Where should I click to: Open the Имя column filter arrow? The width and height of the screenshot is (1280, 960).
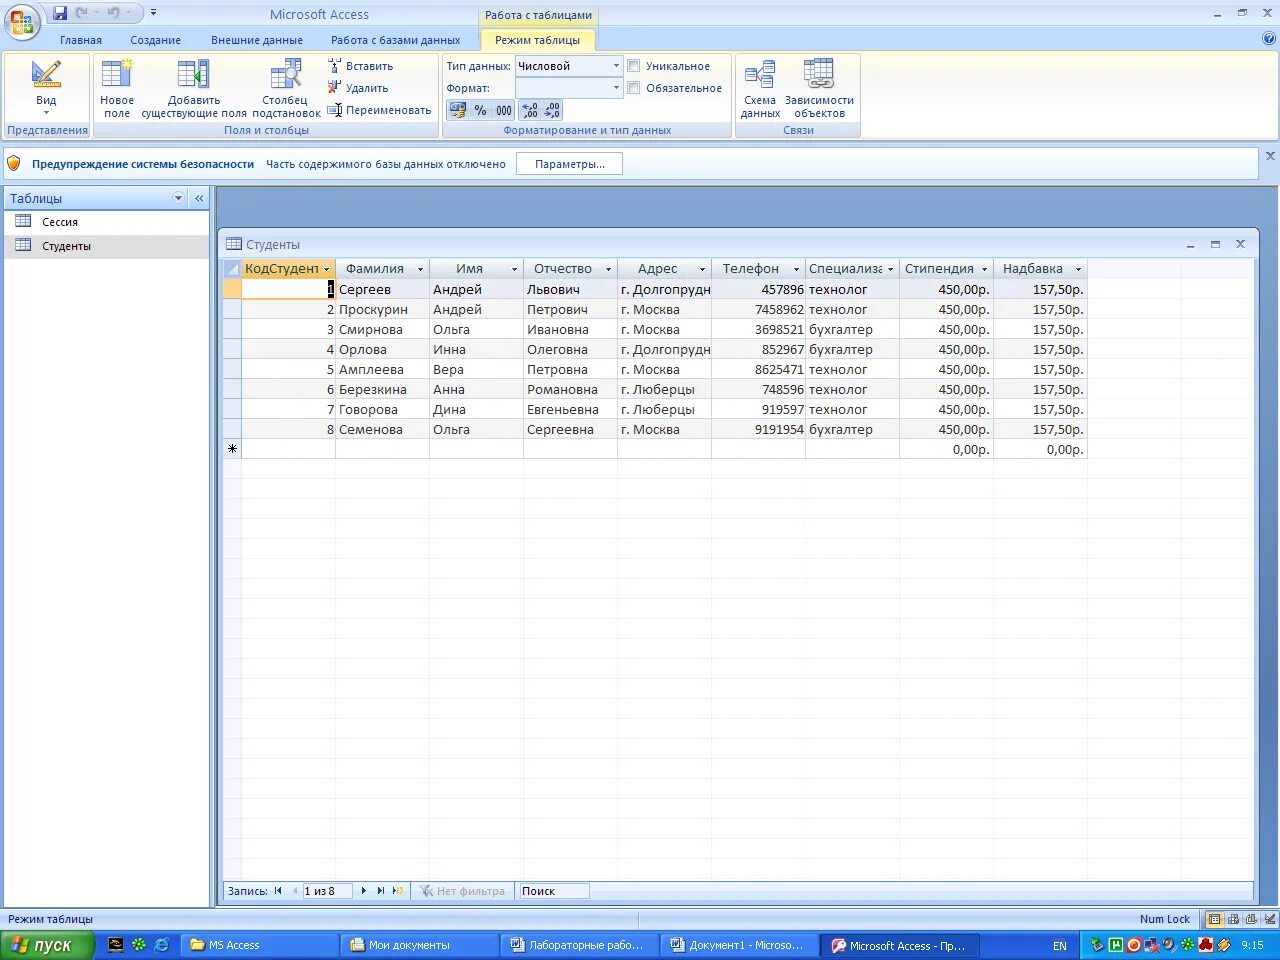(x=515, y=269)
